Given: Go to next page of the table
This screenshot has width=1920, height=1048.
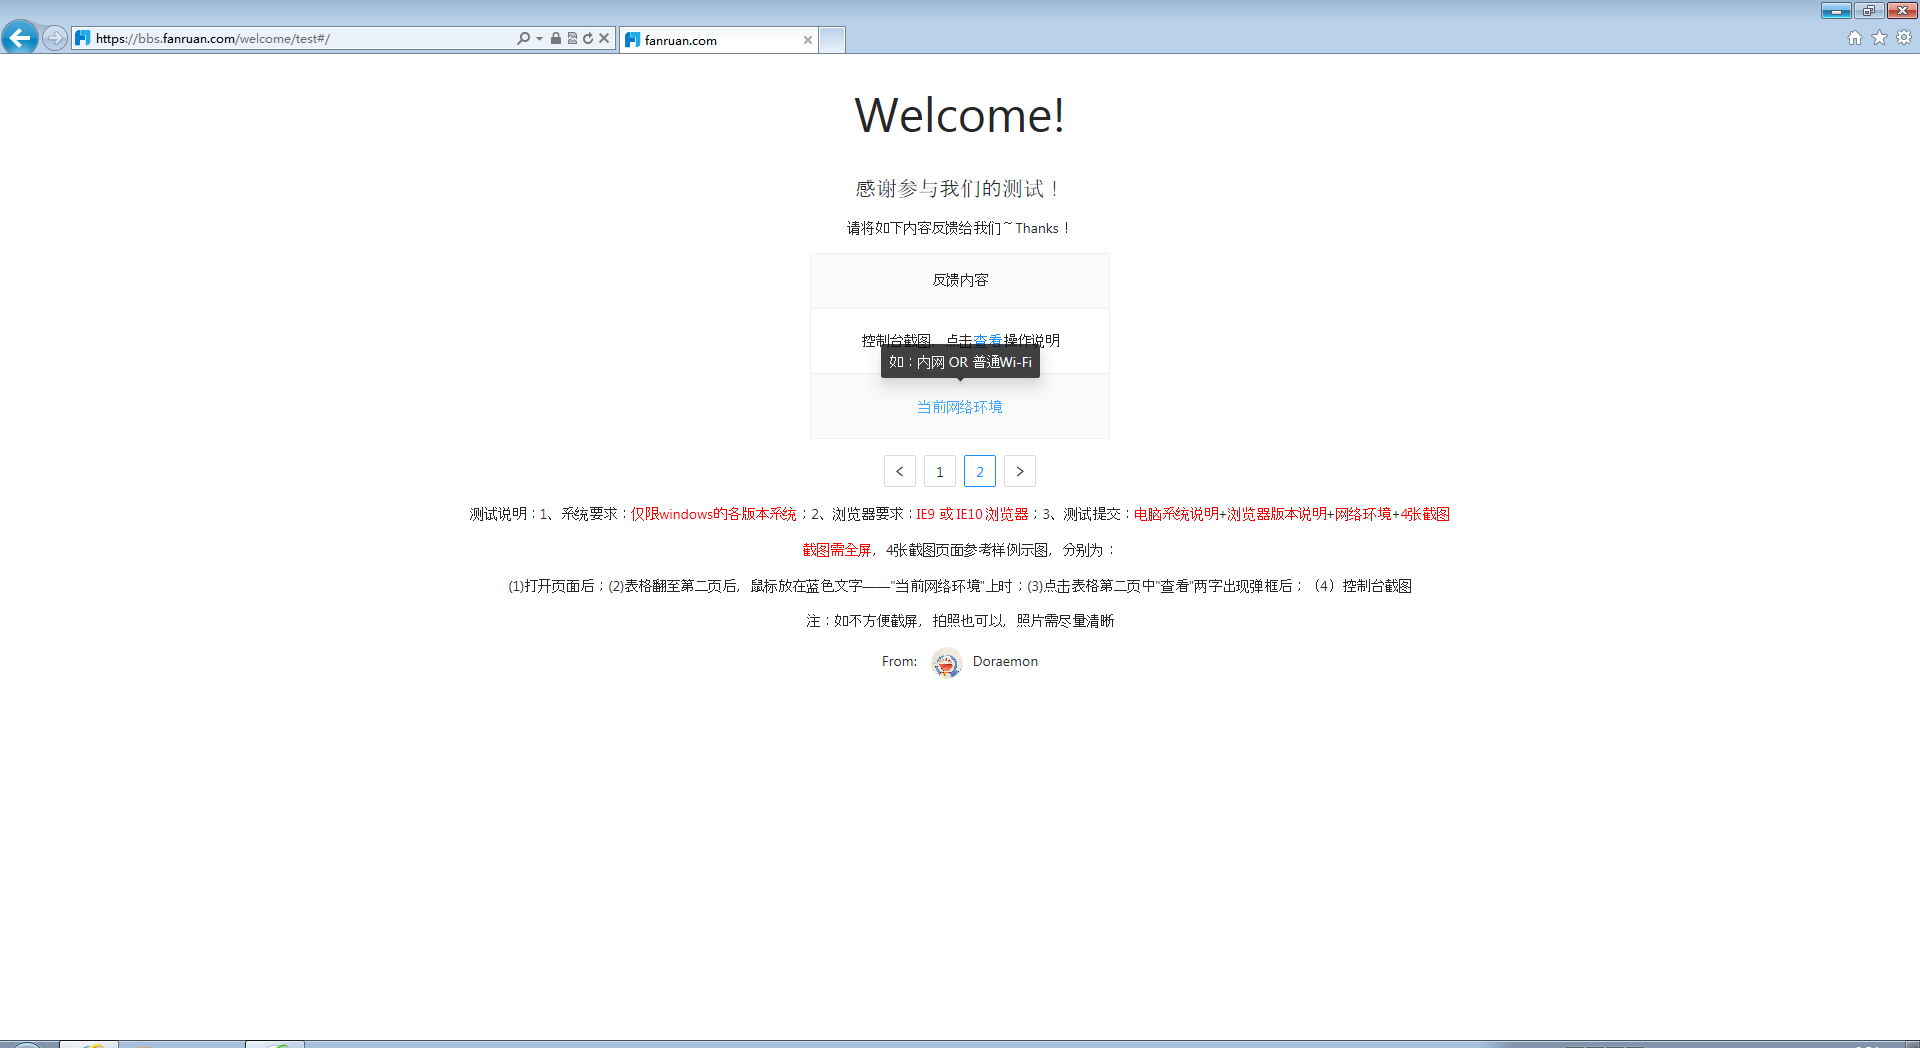Looking at the screenshot, I should (x=1020, y=471).
